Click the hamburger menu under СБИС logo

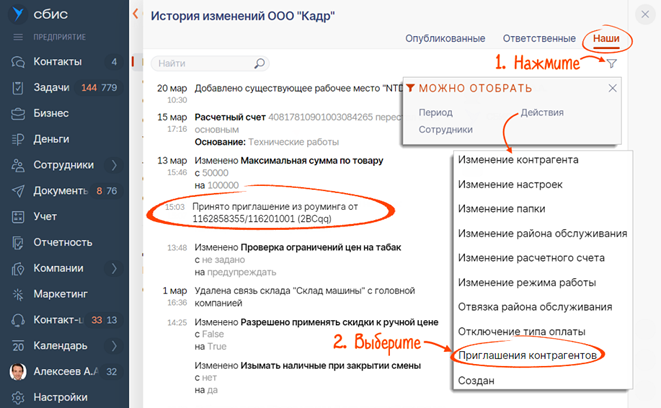pyautogui.click(x=18, y=37)
